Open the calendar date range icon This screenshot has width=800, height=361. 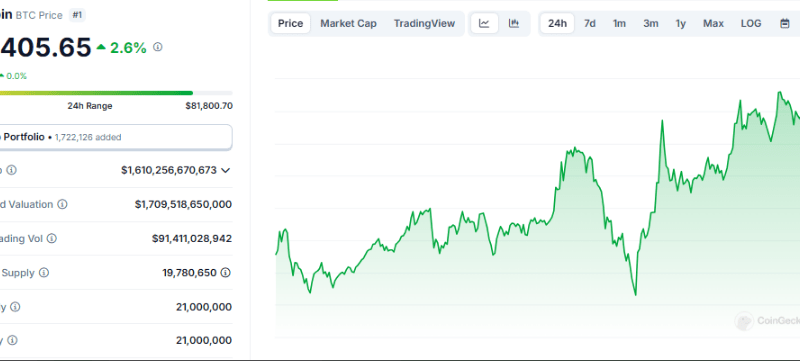[x=785, y=23]
